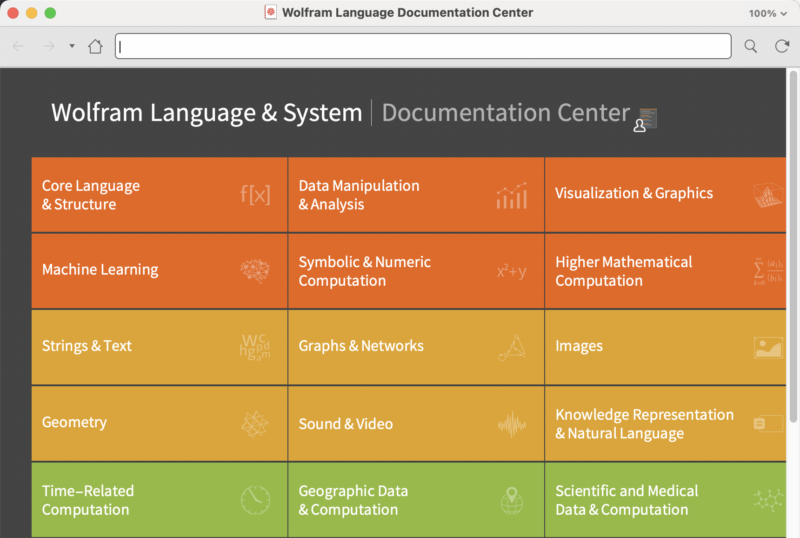Open the history dropdown arrow
The width and height of the screenshot is (800, 538).
pos(72,46)
